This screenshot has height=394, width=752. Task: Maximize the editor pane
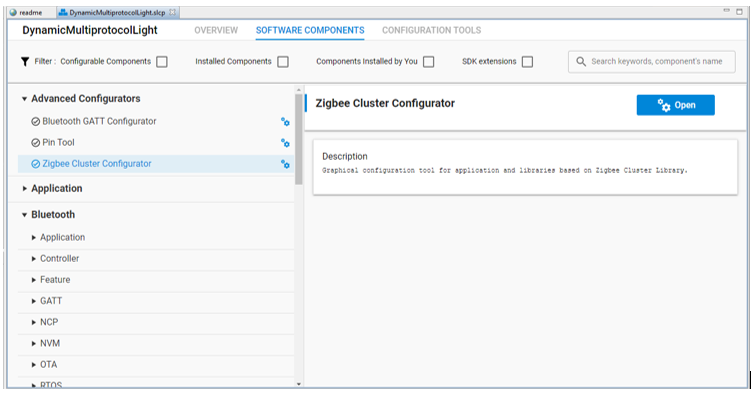(x=740, y=11)
